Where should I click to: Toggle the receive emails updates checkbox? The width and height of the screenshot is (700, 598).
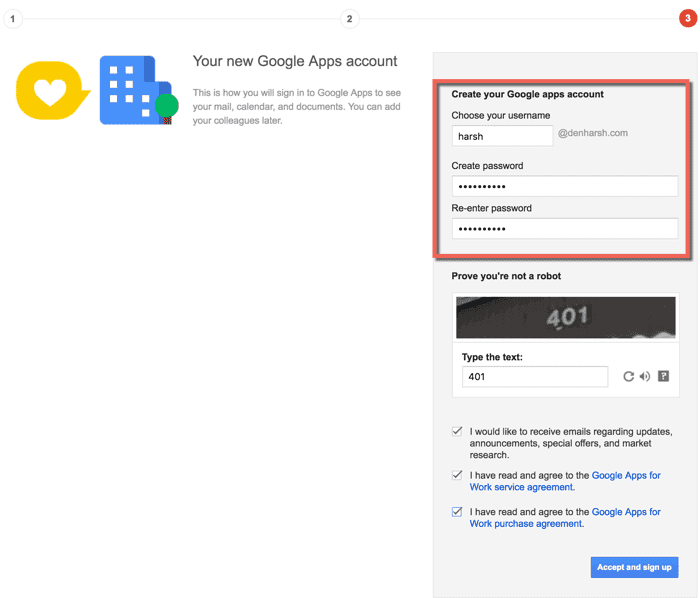click(x=457, y=431)
